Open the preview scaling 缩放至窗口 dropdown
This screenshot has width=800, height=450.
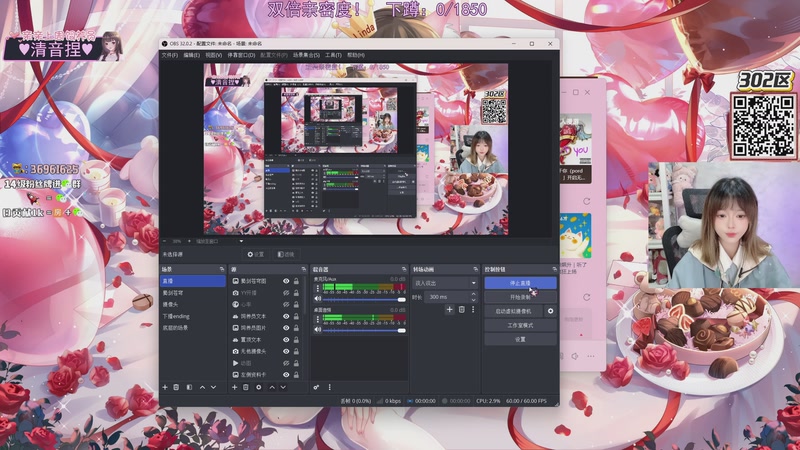pos(219,241)
